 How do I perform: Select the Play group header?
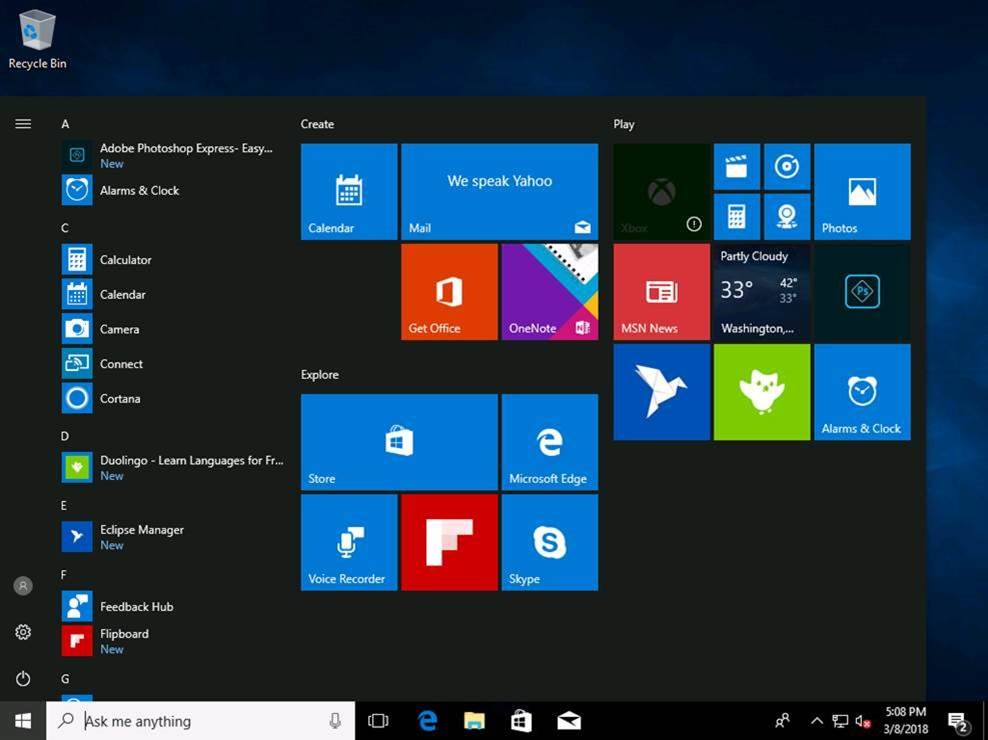pos(624,124)
